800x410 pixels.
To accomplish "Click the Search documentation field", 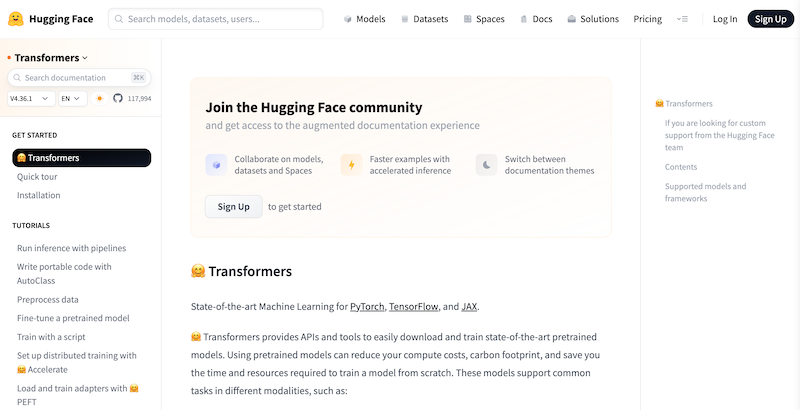I will 79,78.
